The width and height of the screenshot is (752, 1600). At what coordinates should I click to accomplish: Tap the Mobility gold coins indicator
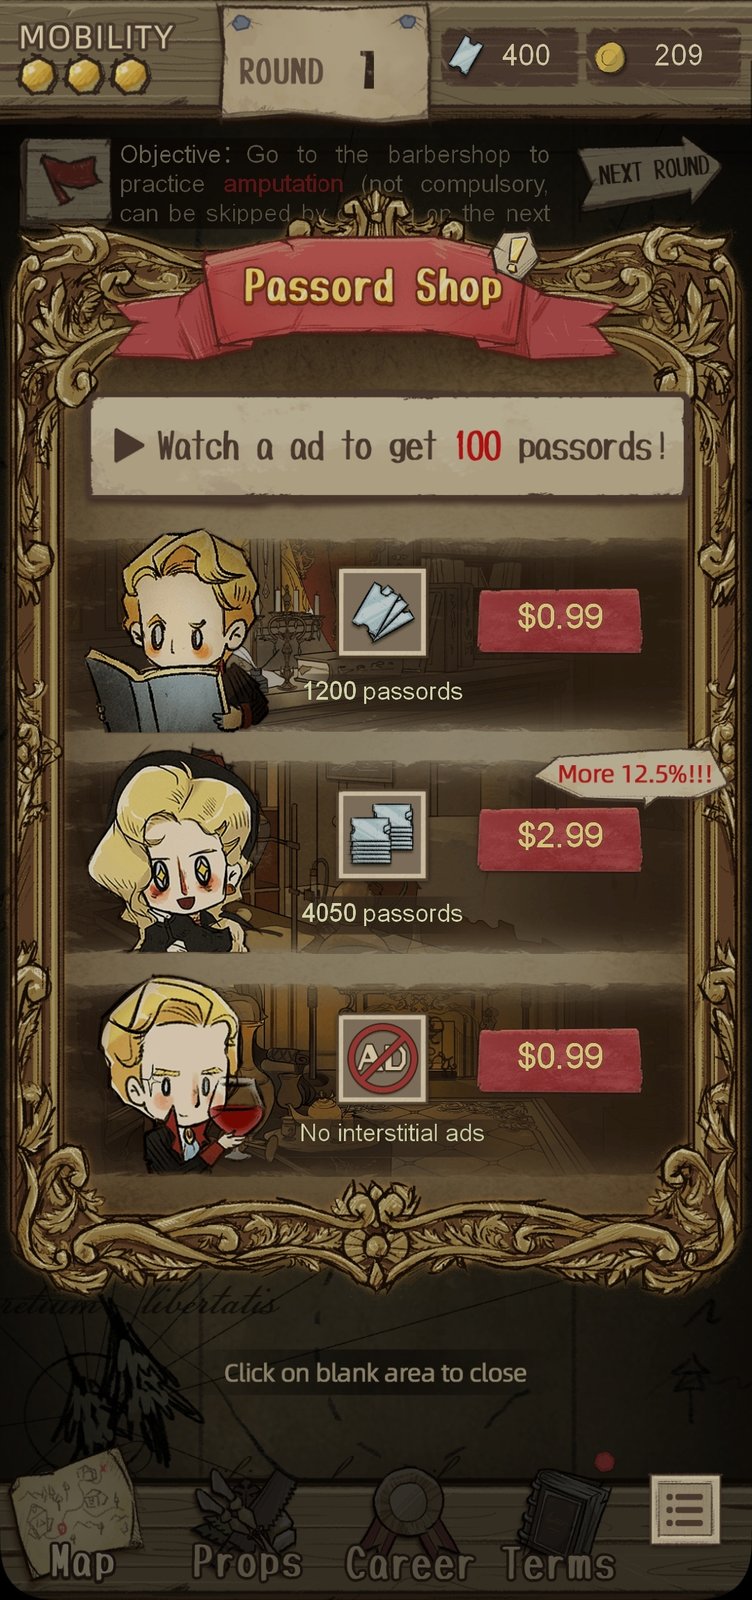click(x=84, y=74)
